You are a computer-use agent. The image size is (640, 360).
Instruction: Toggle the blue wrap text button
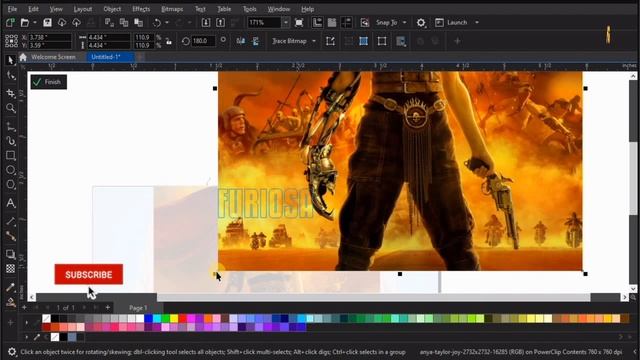364,41
